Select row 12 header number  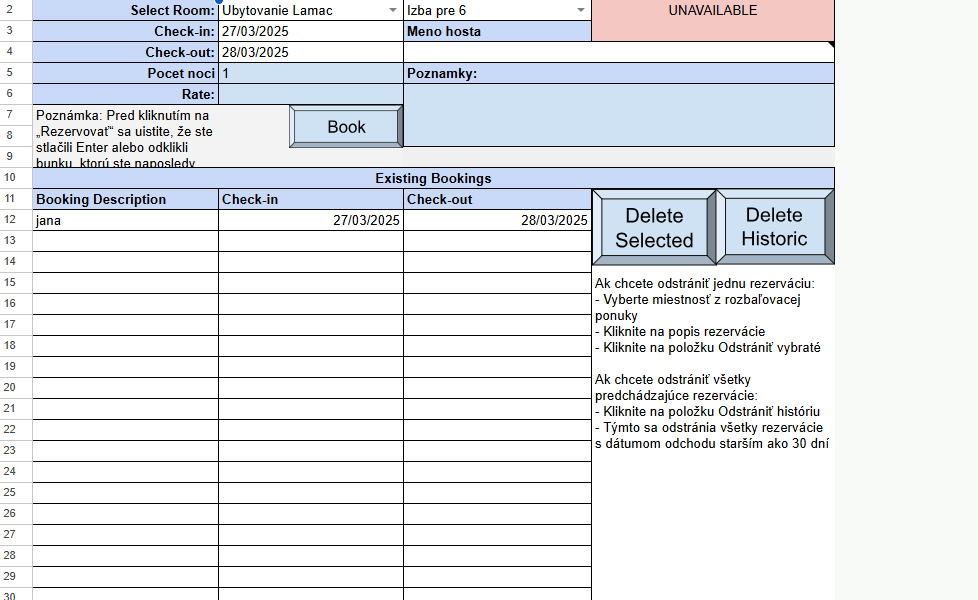click(10, 220)
